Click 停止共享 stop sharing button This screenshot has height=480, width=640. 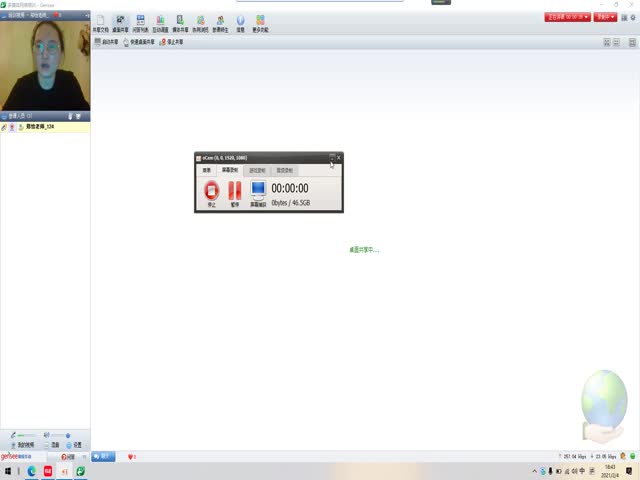pyautogui.click(x=170, y=42)
